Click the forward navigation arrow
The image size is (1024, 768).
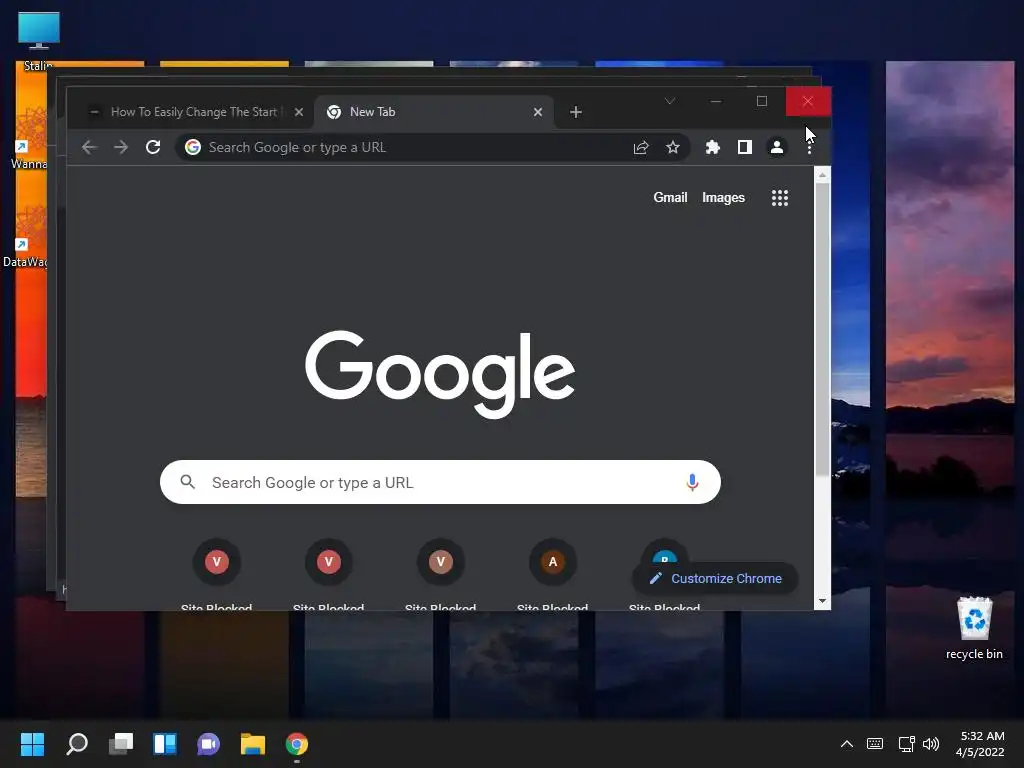coord(121,148)
